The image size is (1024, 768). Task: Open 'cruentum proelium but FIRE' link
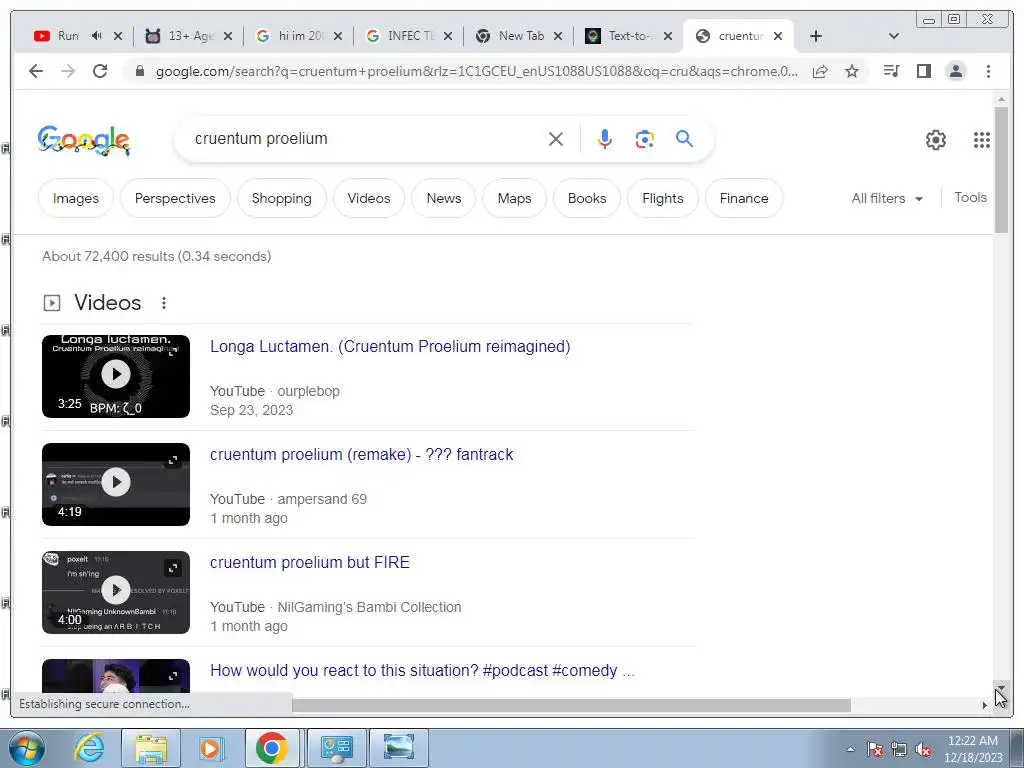(x=310, y=562)
